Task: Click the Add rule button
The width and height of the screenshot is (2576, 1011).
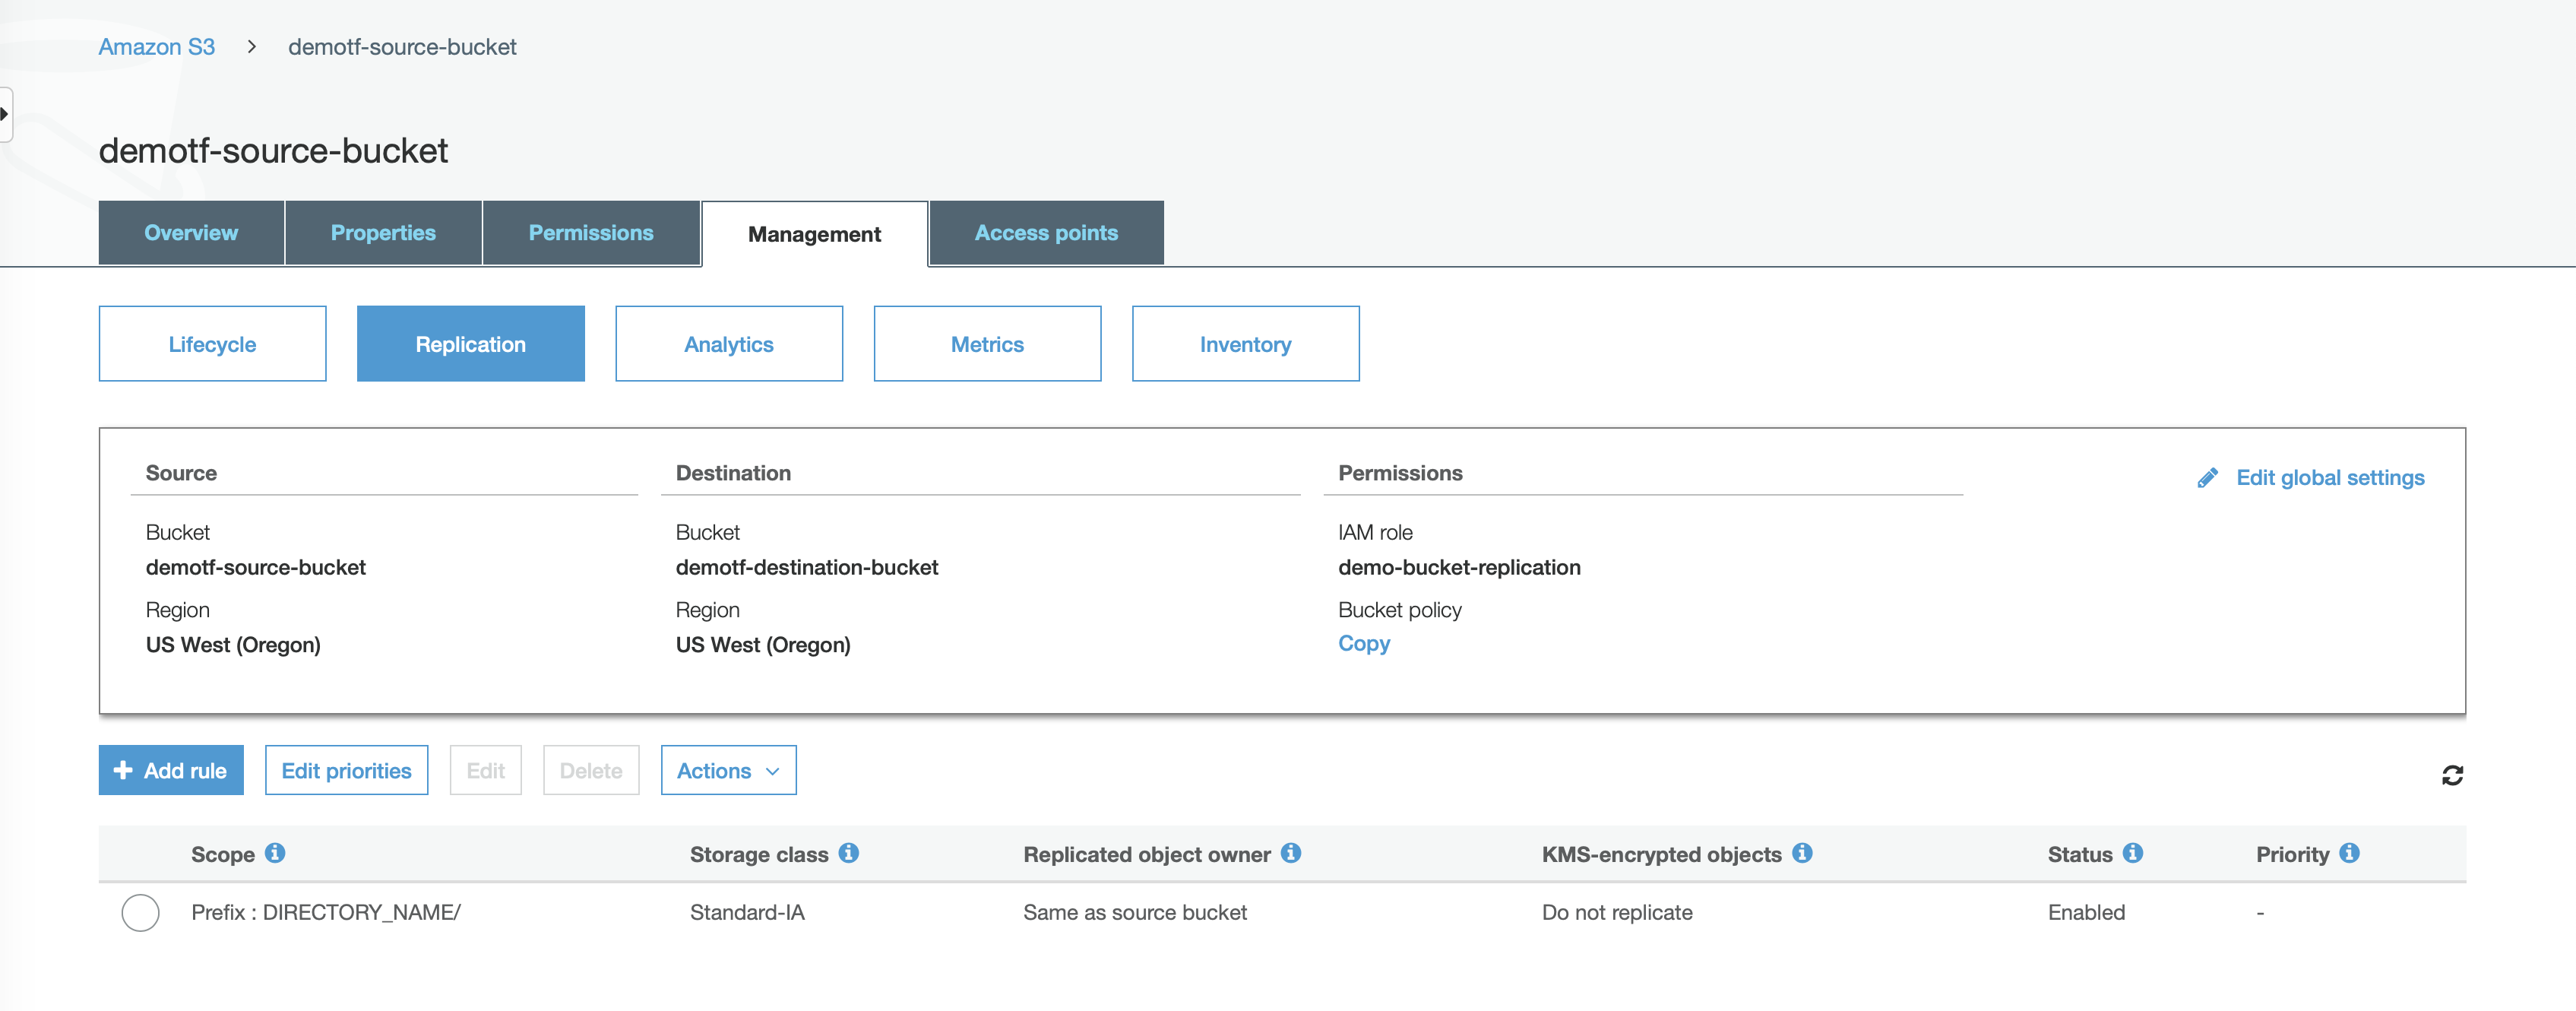Action: click(x=171, y=770)
